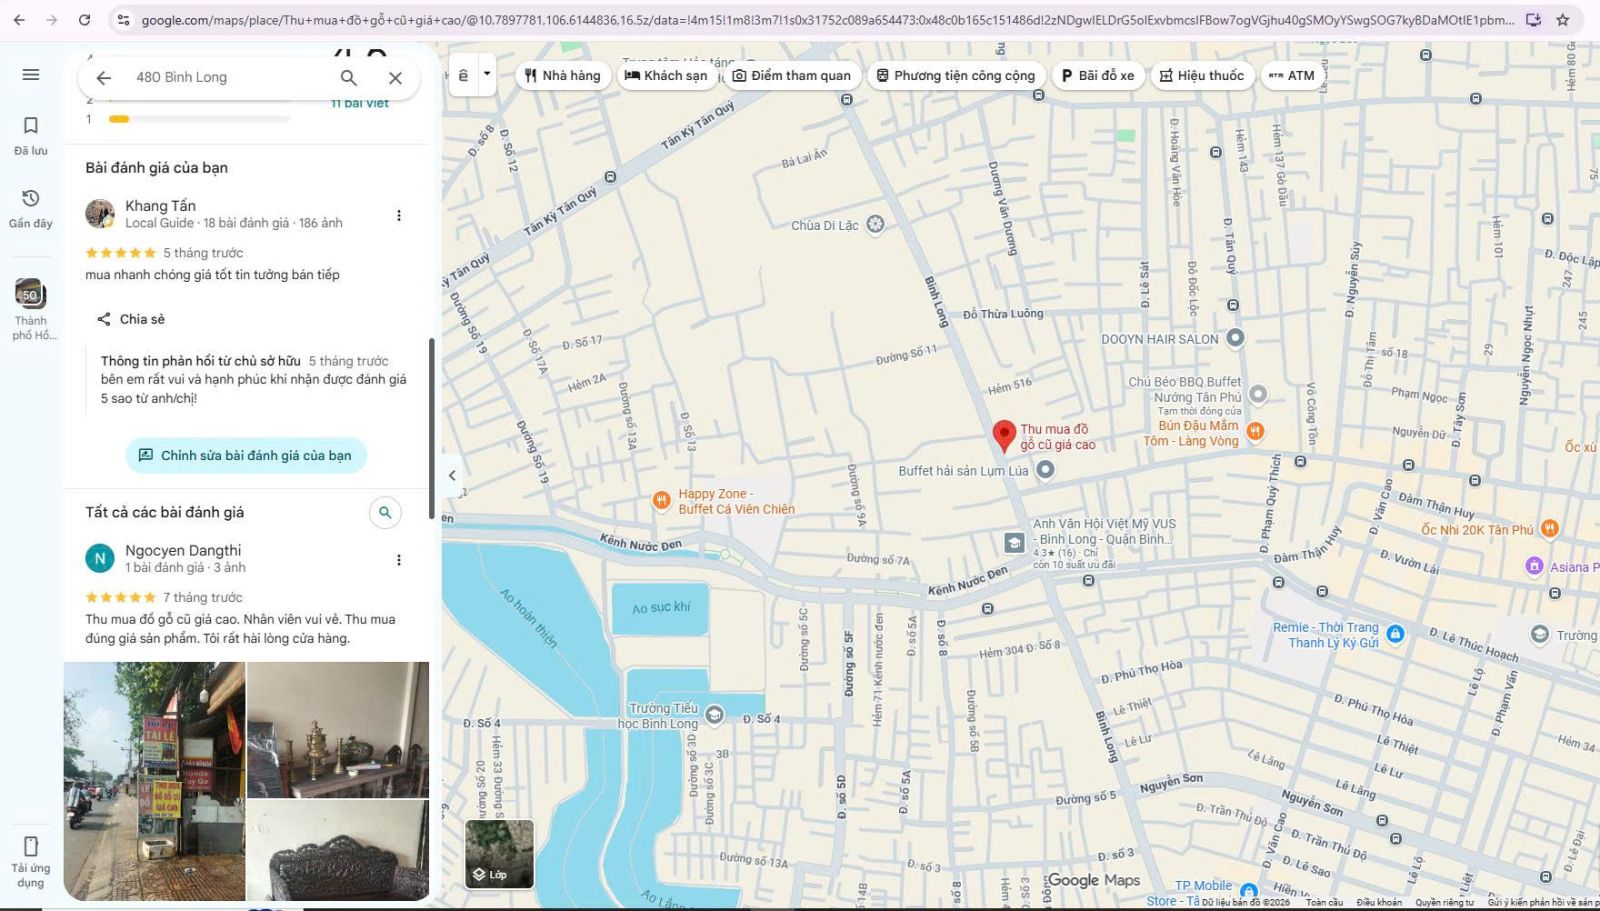The width and height of the screenshot is (1600, 911).
Task: Open more options for Khang Tấn review
Action: click(398, 215)
